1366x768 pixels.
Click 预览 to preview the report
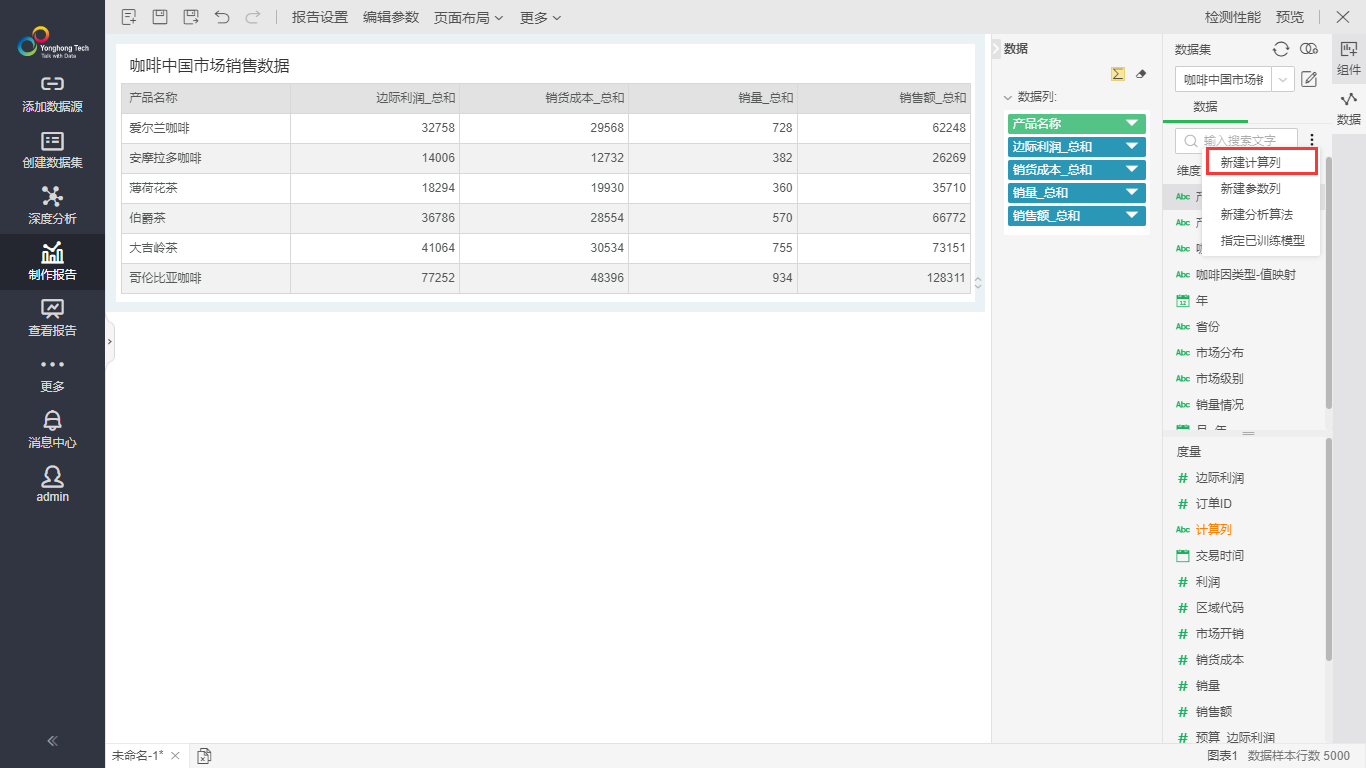tap(1290, 17)
